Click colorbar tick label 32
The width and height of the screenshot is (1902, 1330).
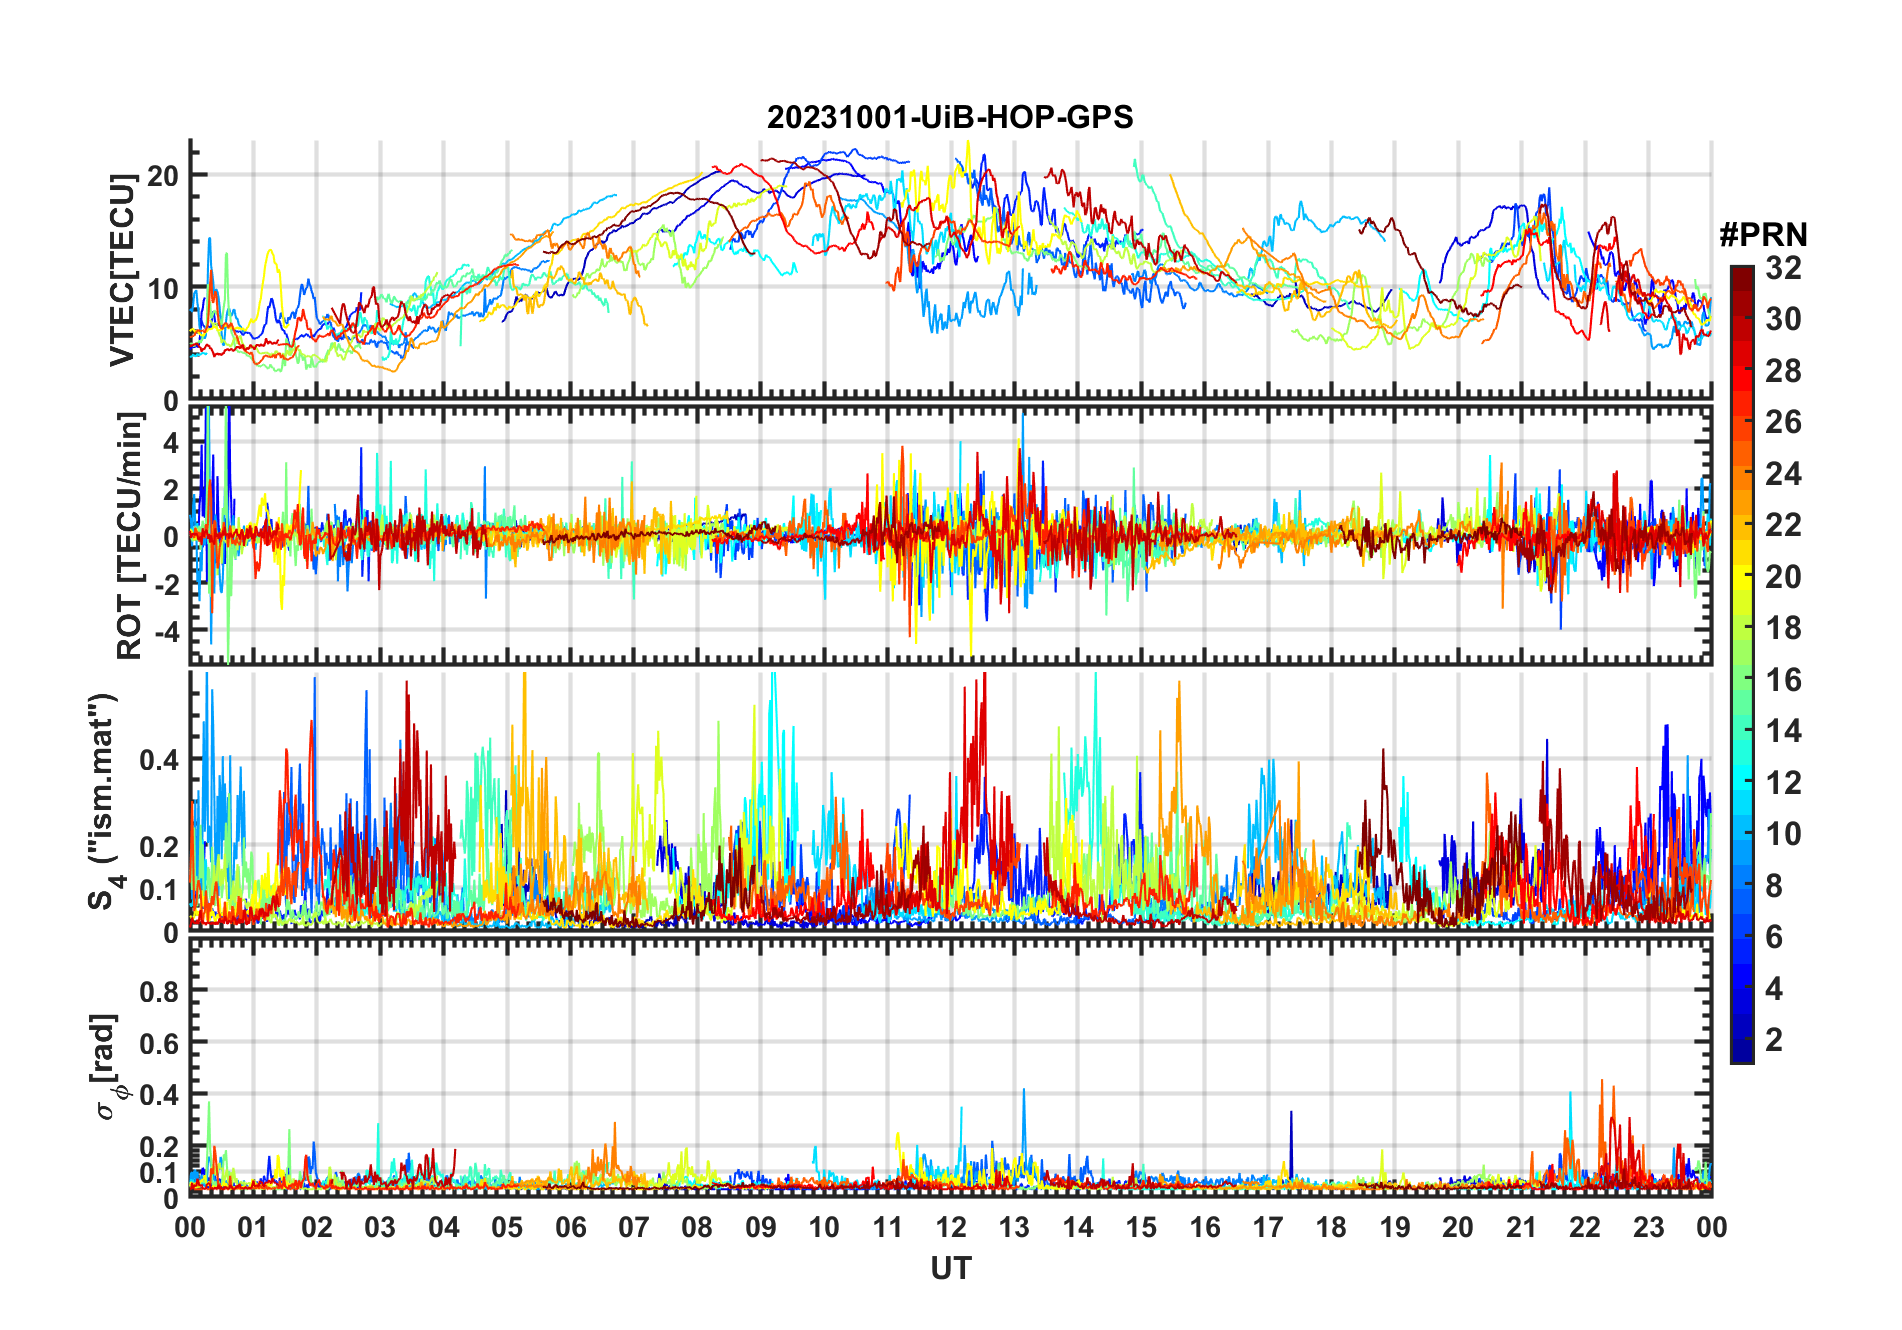click(1783, 268)
